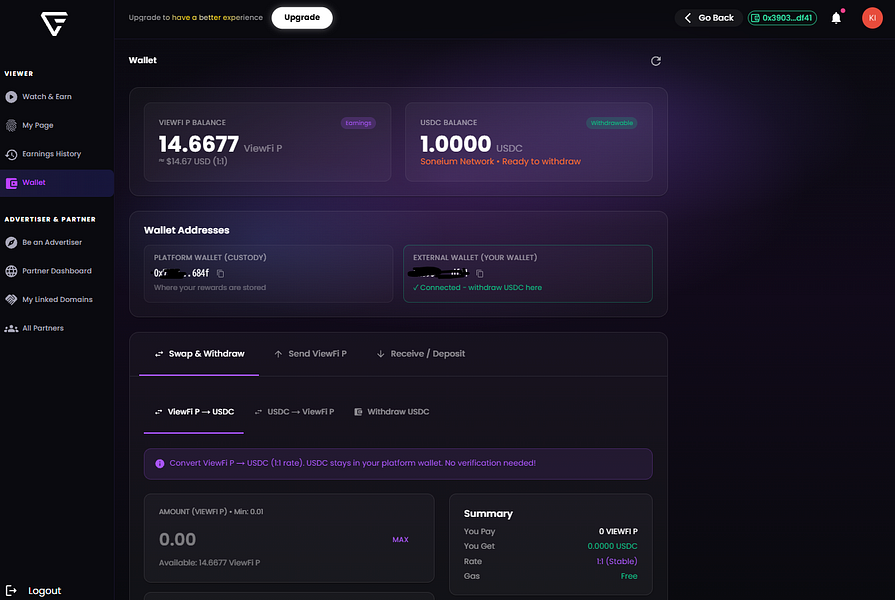
Task: Select the ViewFi P → USDC sub-tab
Action: coord(194,412)
